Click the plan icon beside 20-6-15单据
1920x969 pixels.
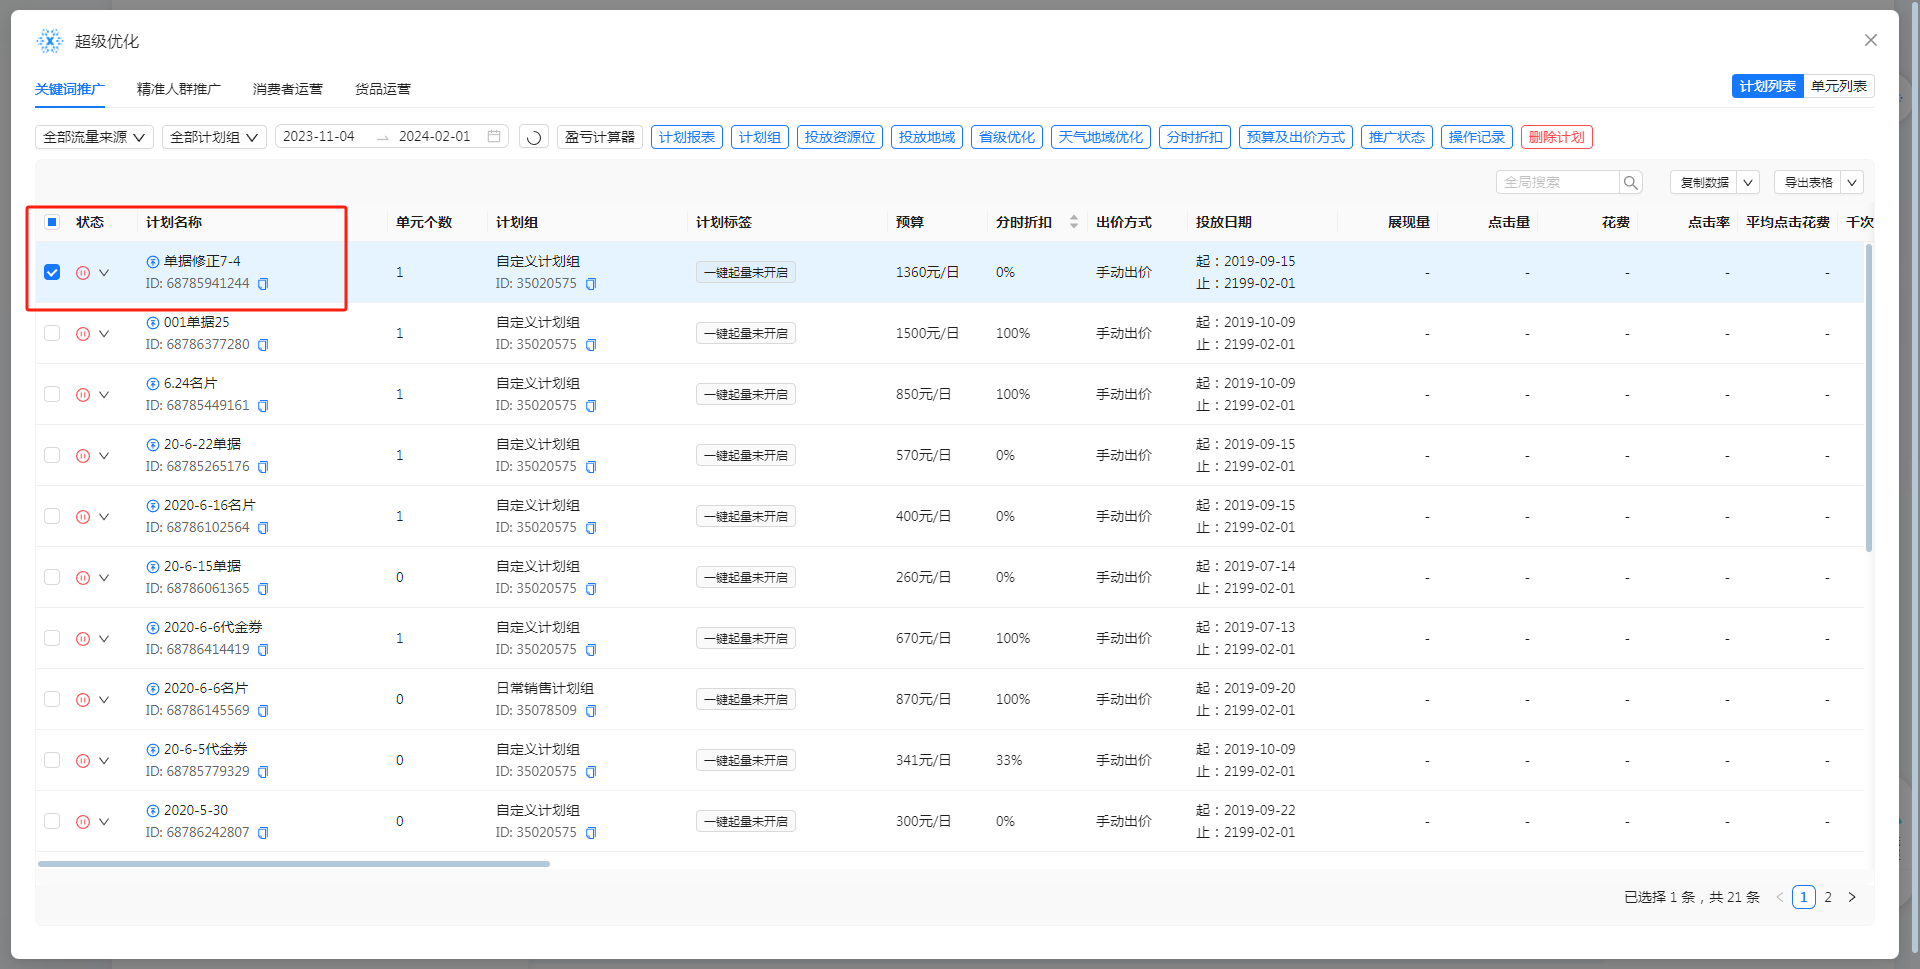click(x=153, y=567)
